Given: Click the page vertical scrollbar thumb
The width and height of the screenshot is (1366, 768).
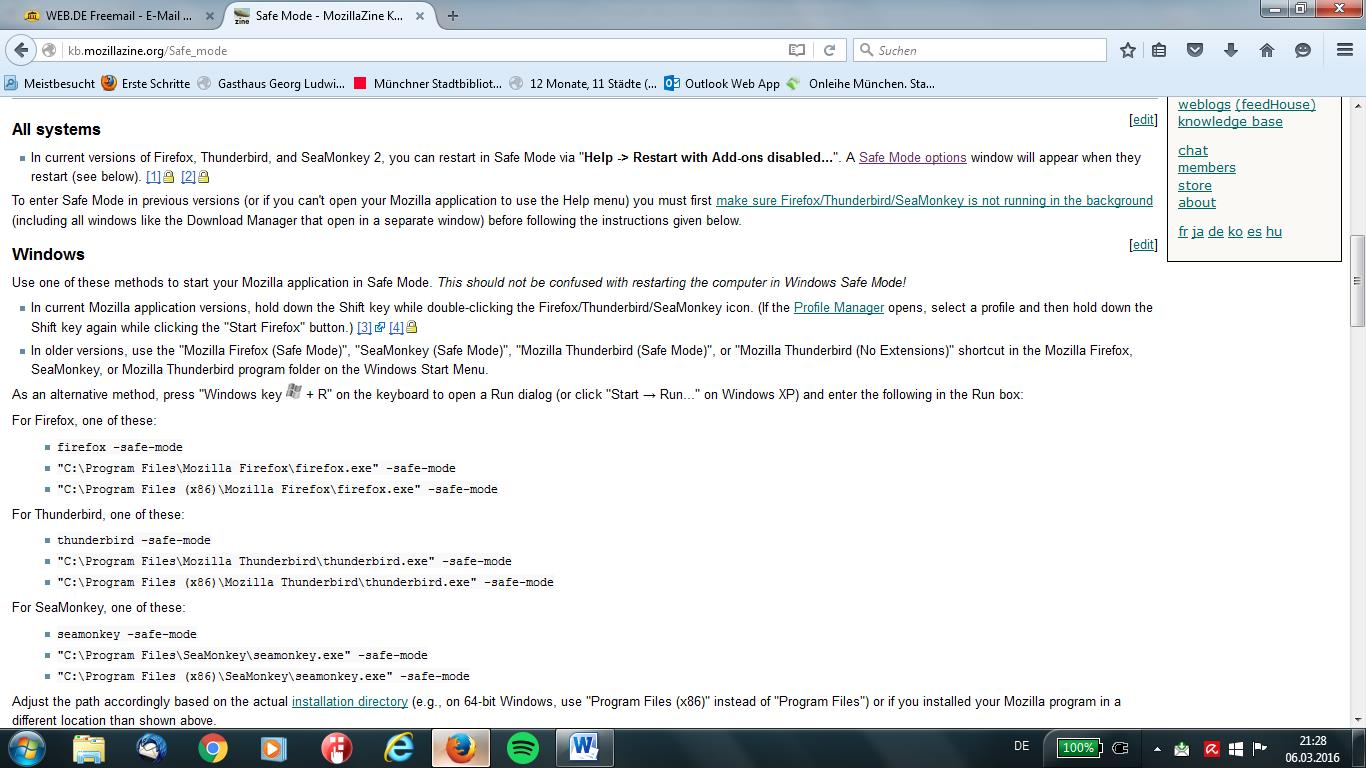Looking at the screenshot, I should coord(1357,280).
